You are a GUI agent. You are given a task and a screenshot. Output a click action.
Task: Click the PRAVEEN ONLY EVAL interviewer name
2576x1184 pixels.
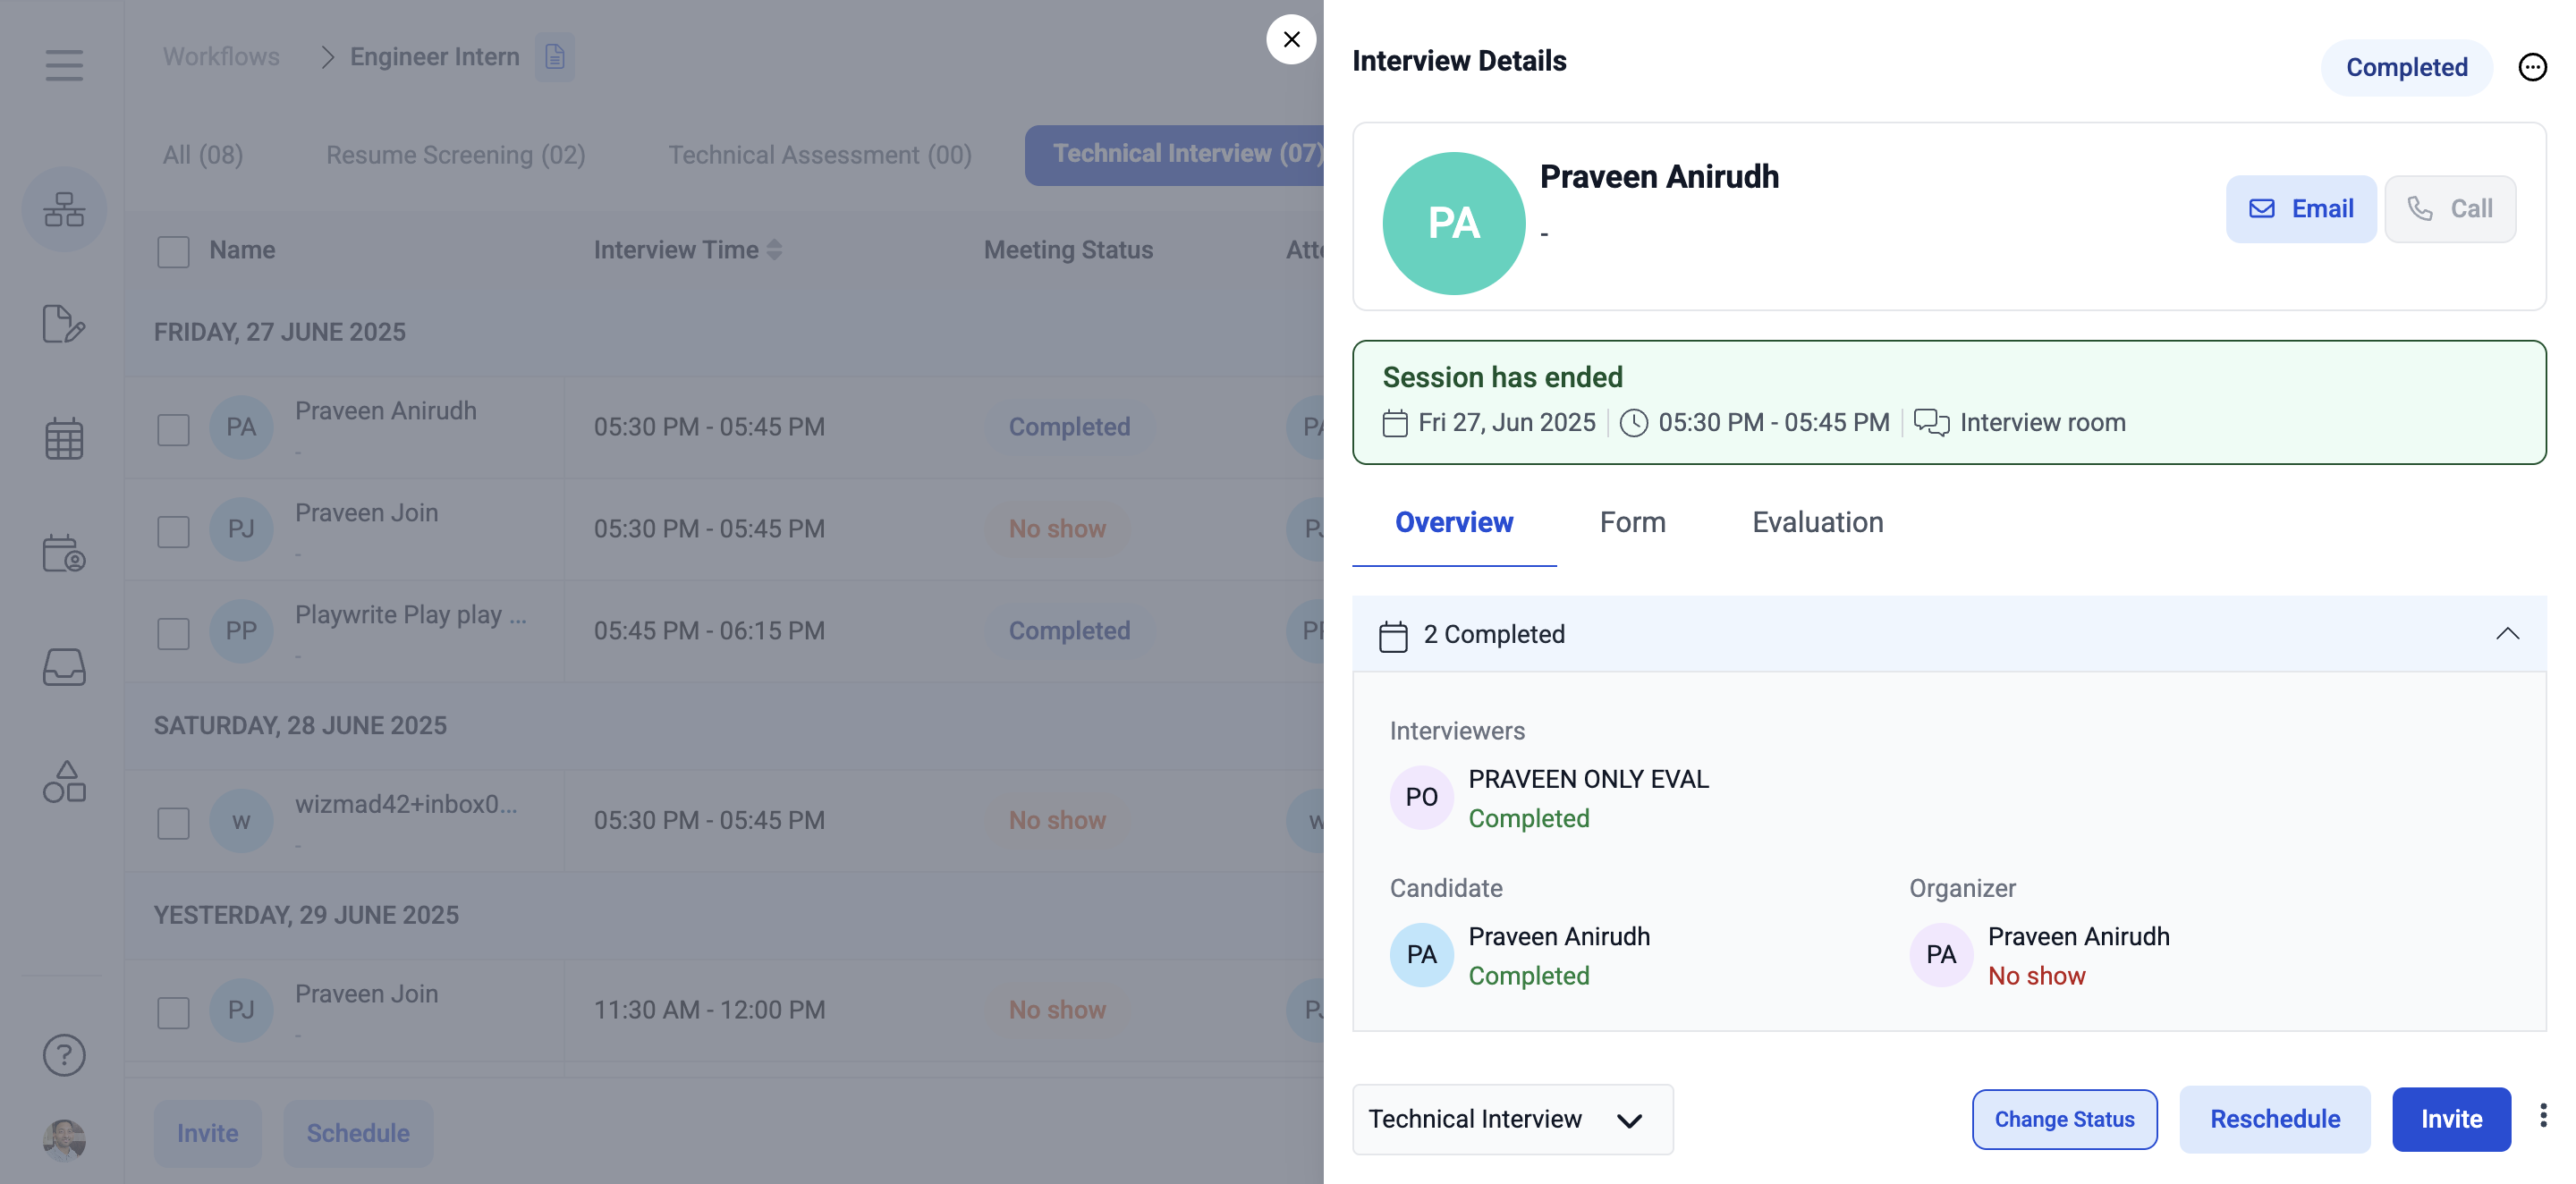pyautogui.click(x=1588, y=779)
